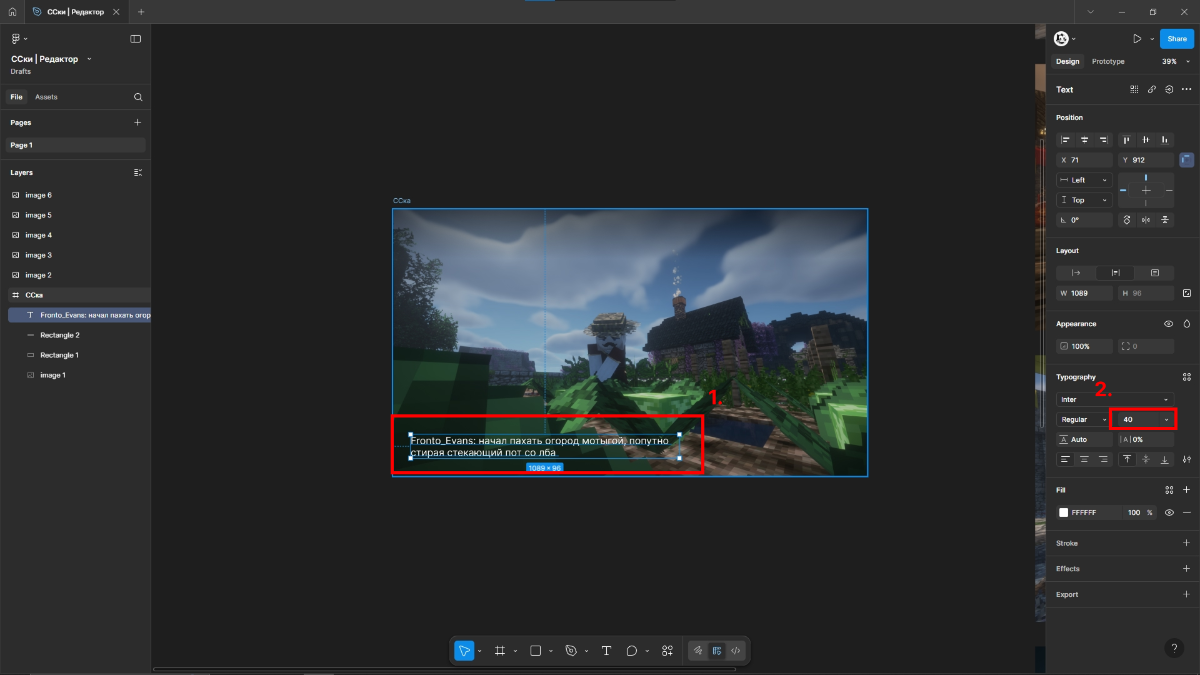The height and width of the screenshot is (675, 1200).
Task: Select the Pen tool in bottom toolbar
Action: [x=571, y=650]
